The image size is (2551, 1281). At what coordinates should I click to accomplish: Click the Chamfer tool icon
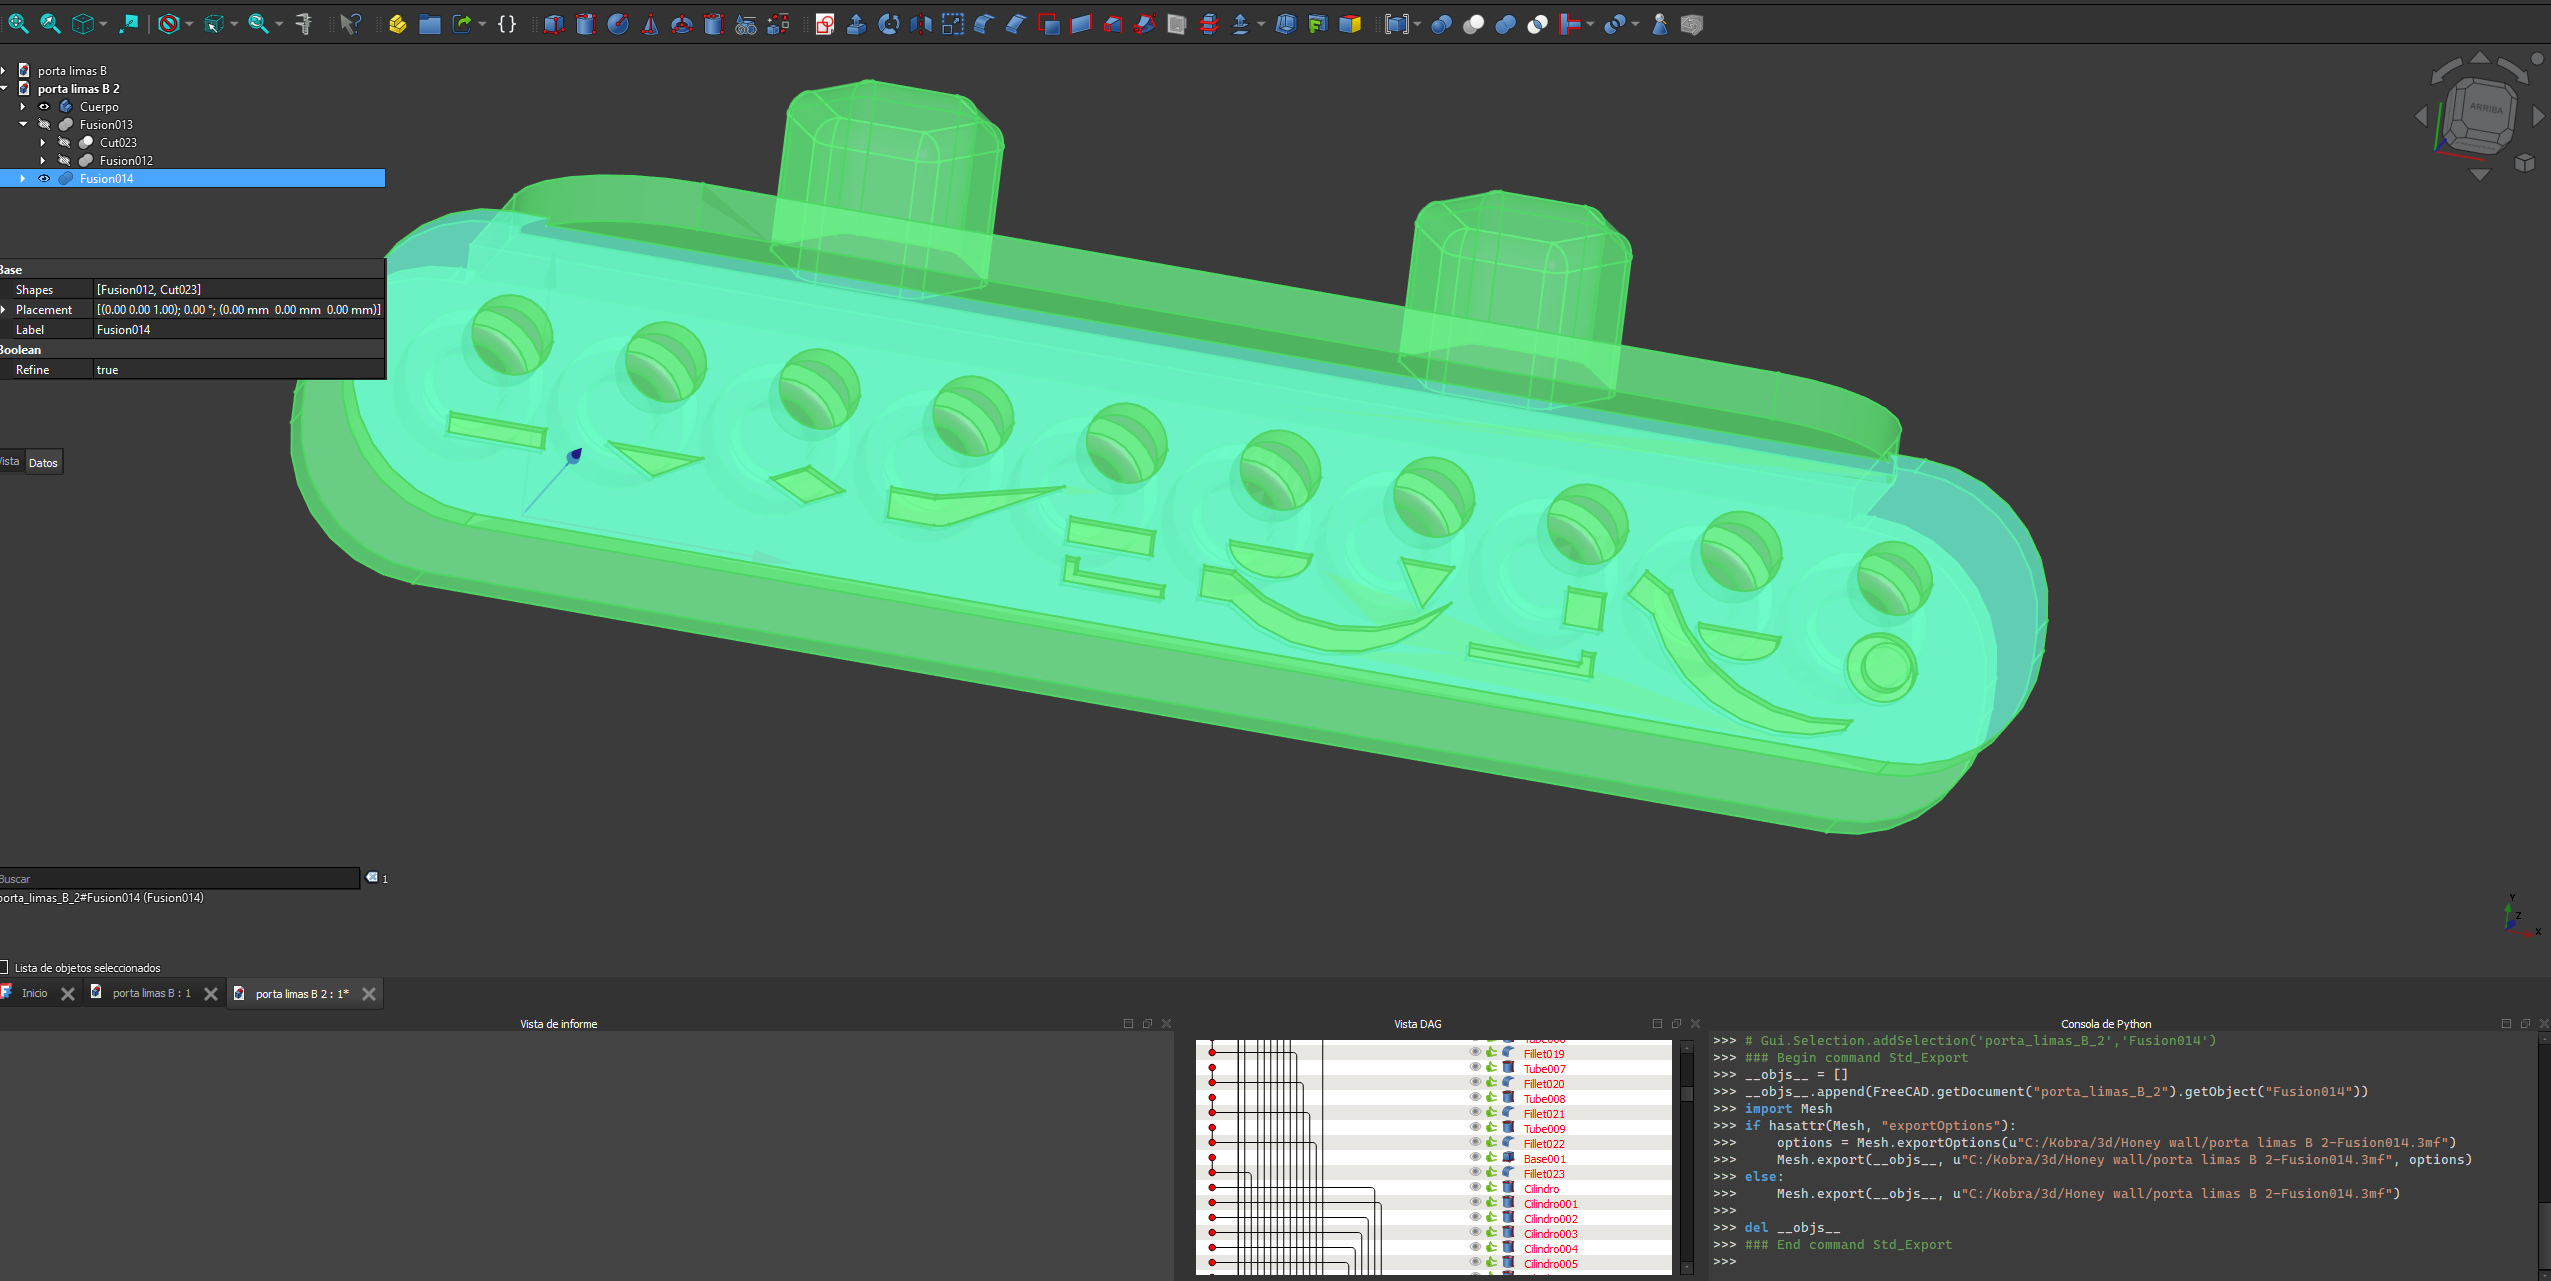pyautogui.click(x=1017, y=24)
